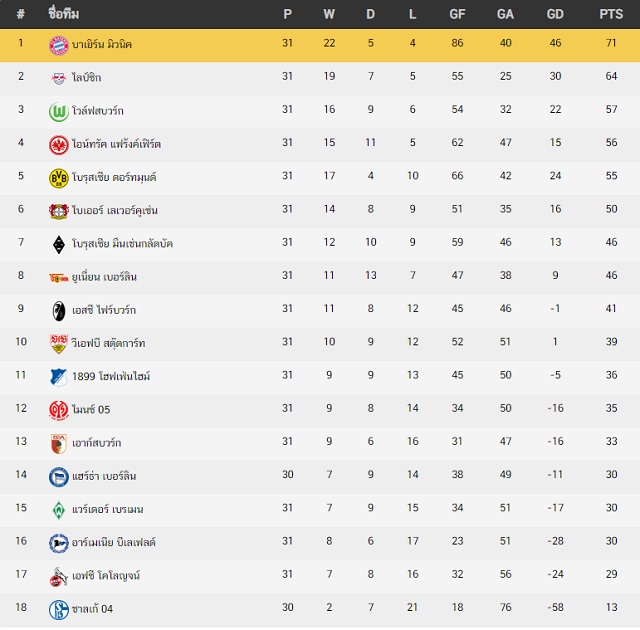Screen dimensions: 640x630
Task: Click the FC Köln goat logo
Action: point(59,577)
